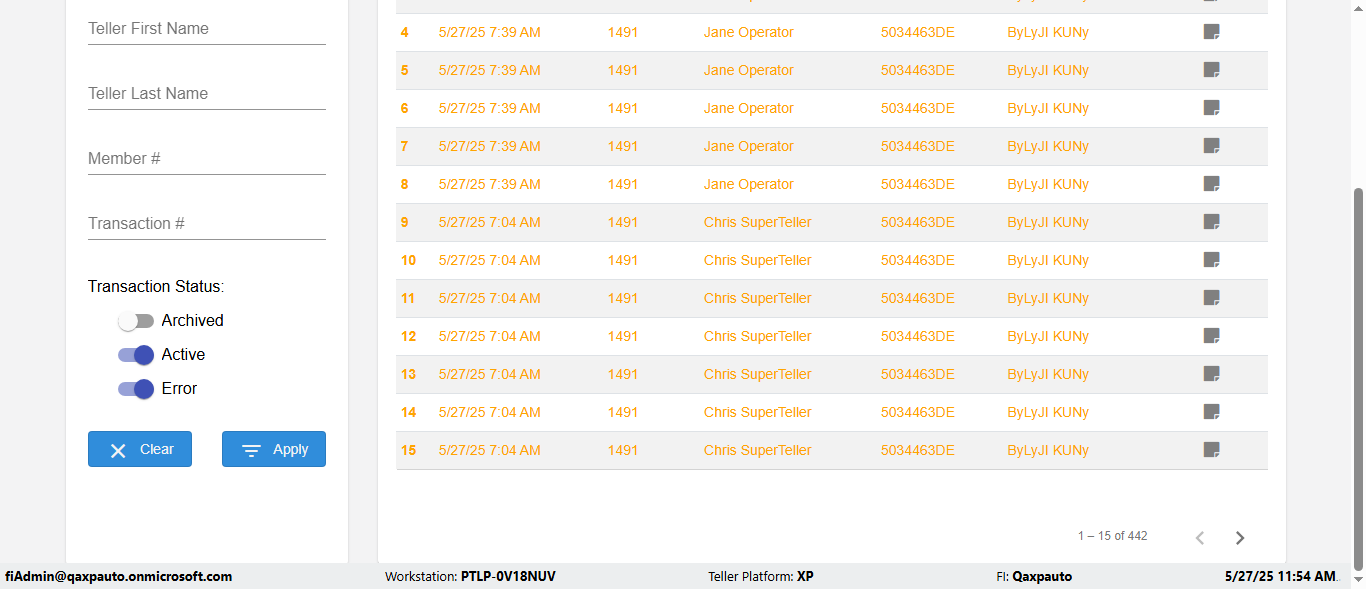This screenshot has height=589, width=1366.
Task: Apply the transaction filters
Action: pos(274,449)
